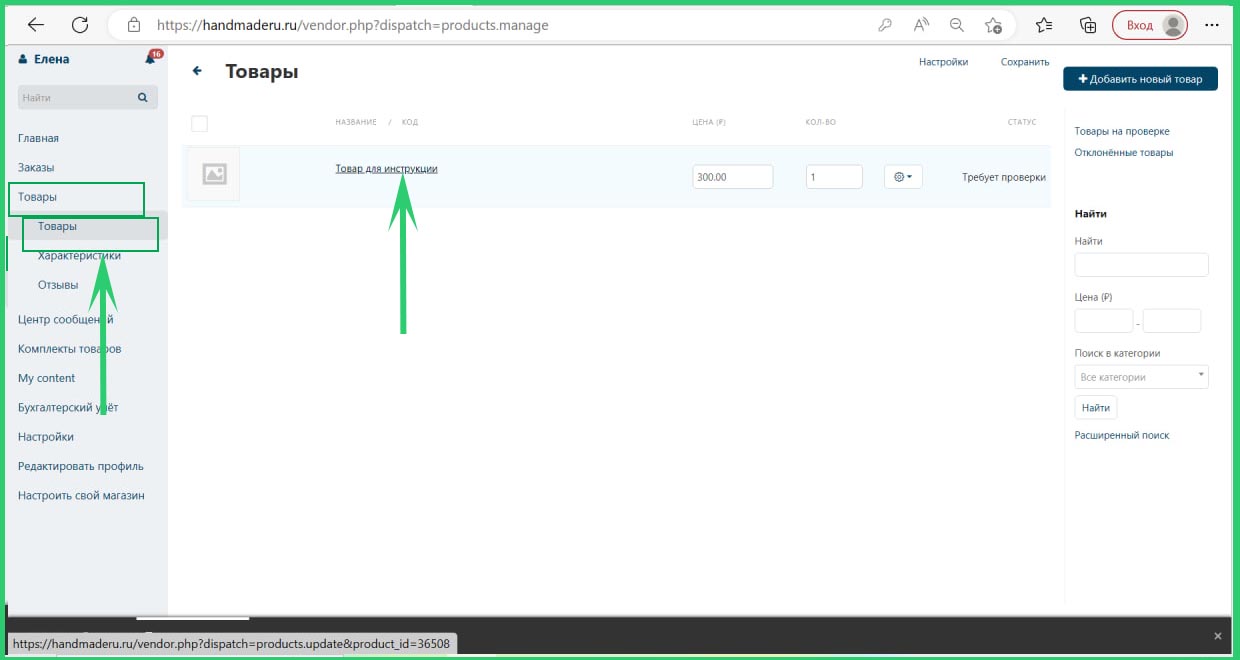This screenshot has width=1240, height=660.
Task: Open the gear dropdown for the product row
Action: pos(903,177)
